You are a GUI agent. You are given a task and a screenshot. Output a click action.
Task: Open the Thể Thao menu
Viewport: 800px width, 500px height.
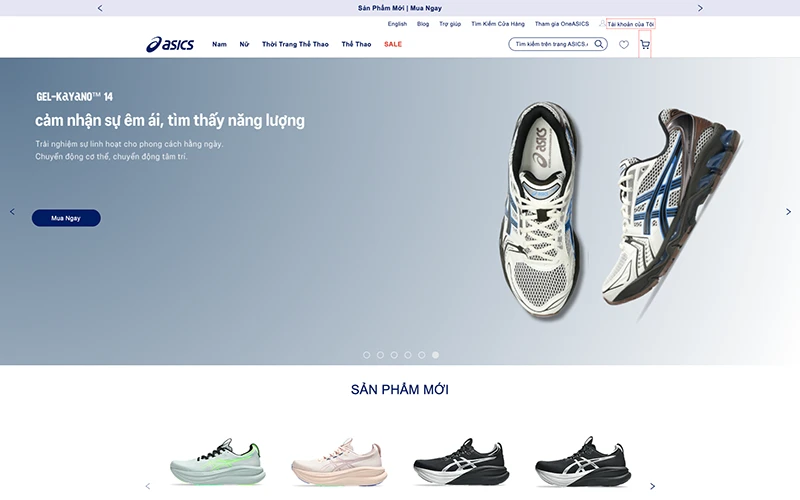356,44
